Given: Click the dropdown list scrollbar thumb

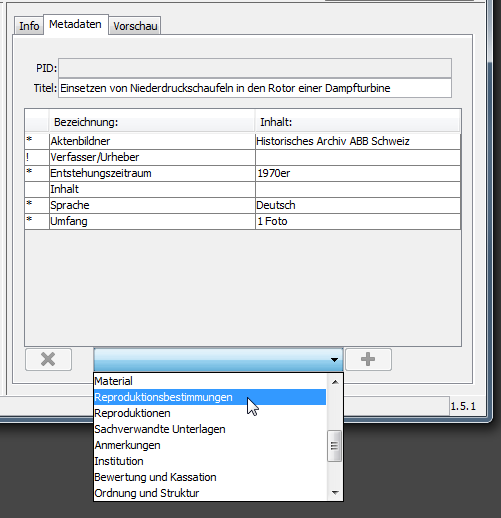Looking at the screenshot, I should 334,446.
